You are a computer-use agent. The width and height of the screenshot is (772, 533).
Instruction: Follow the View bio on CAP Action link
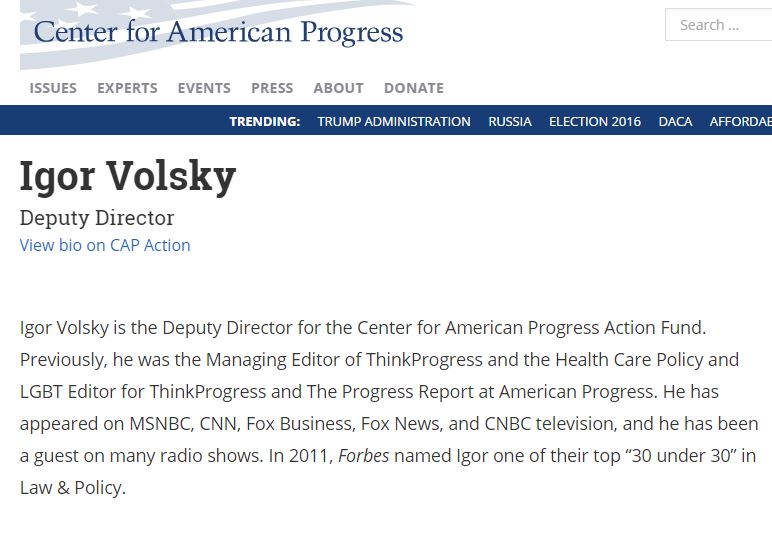[105, 245]
